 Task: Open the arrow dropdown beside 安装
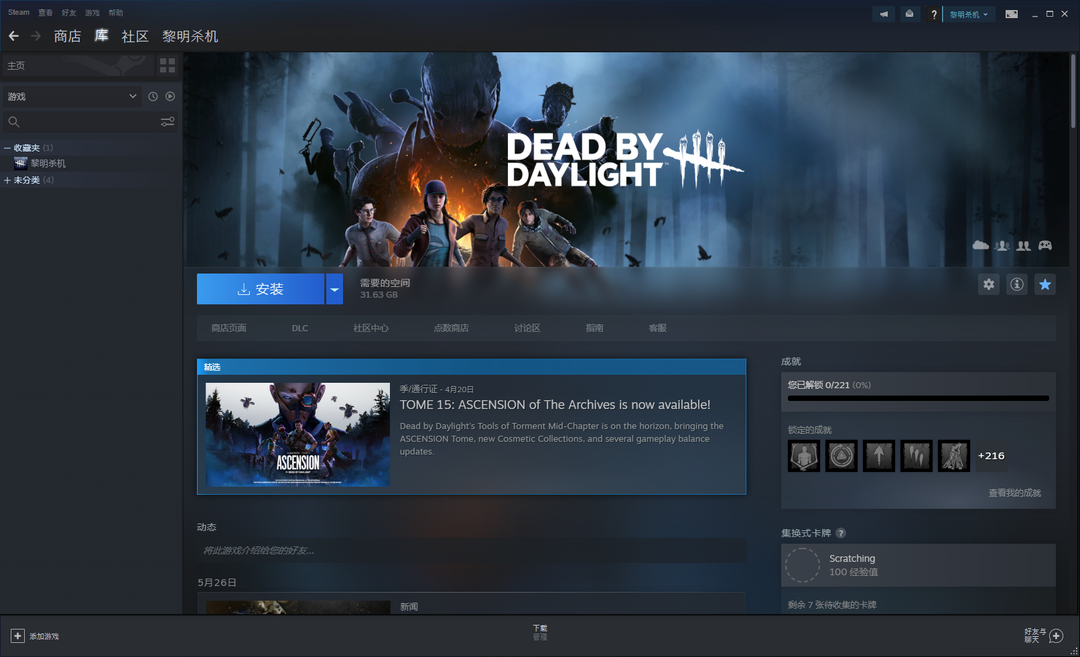click(335, 289)
